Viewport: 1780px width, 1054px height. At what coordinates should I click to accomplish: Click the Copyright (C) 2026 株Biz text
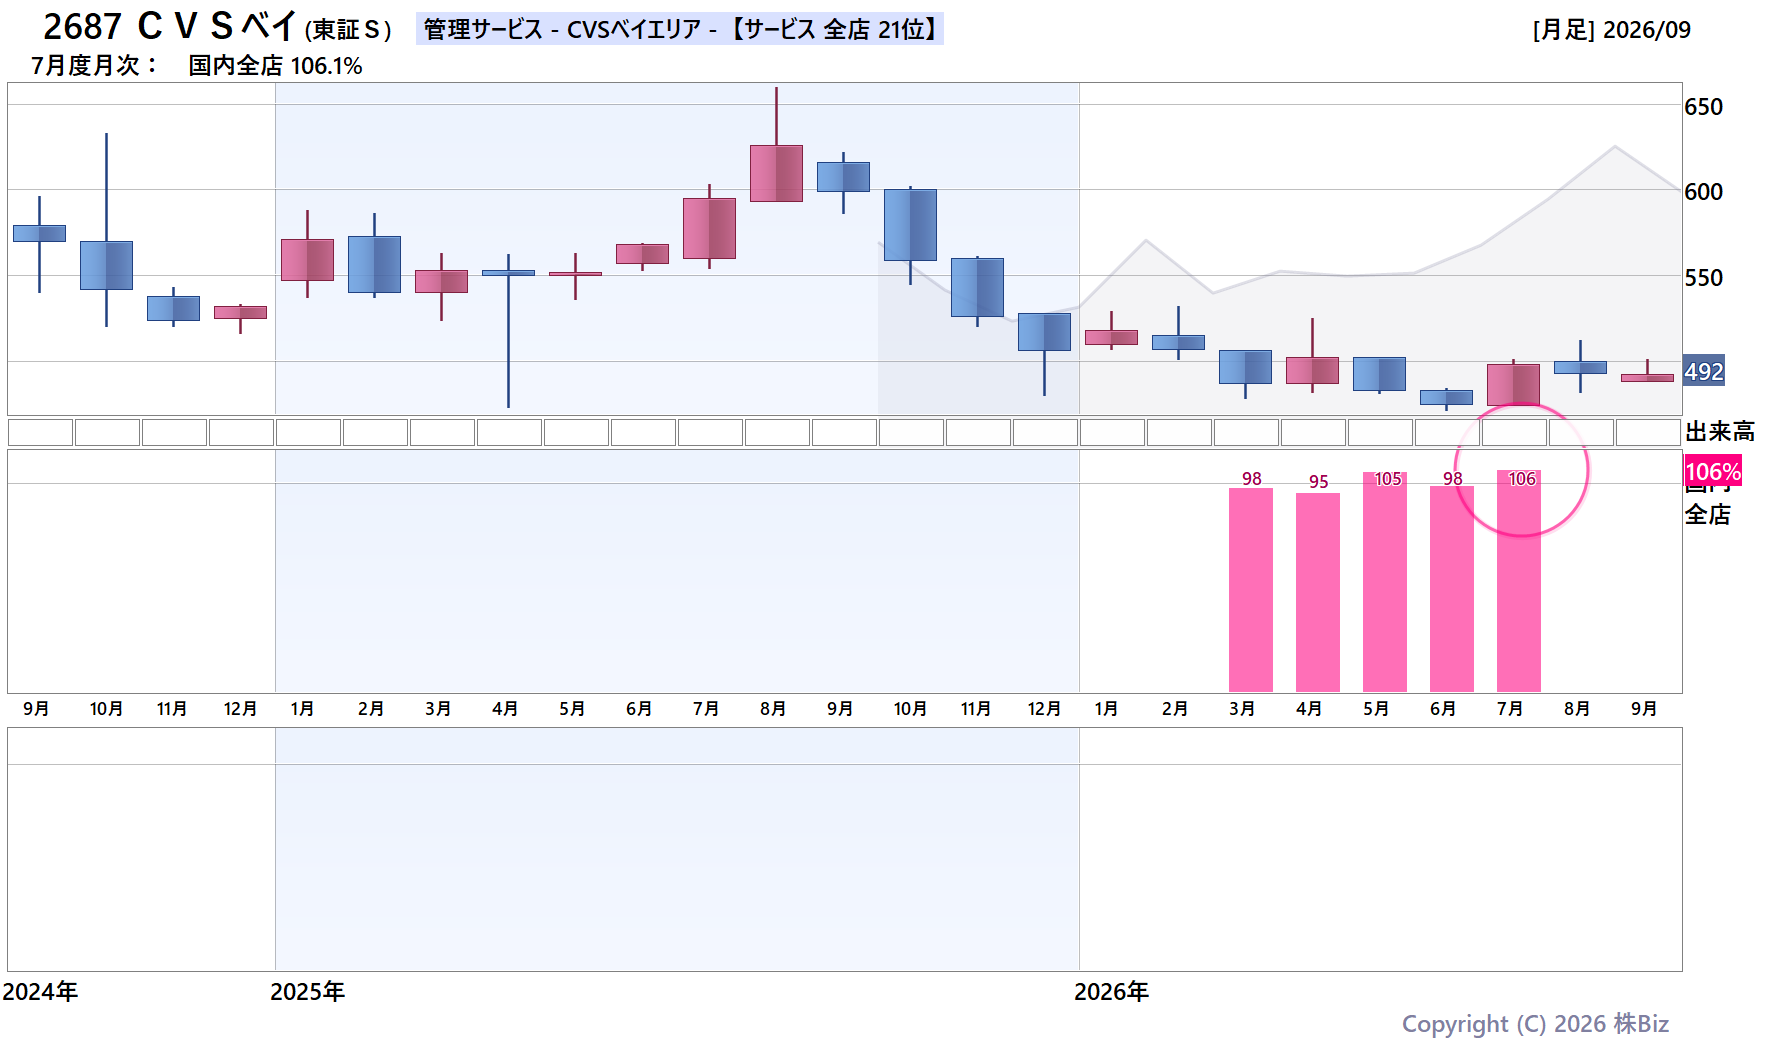[1535, 1024]
